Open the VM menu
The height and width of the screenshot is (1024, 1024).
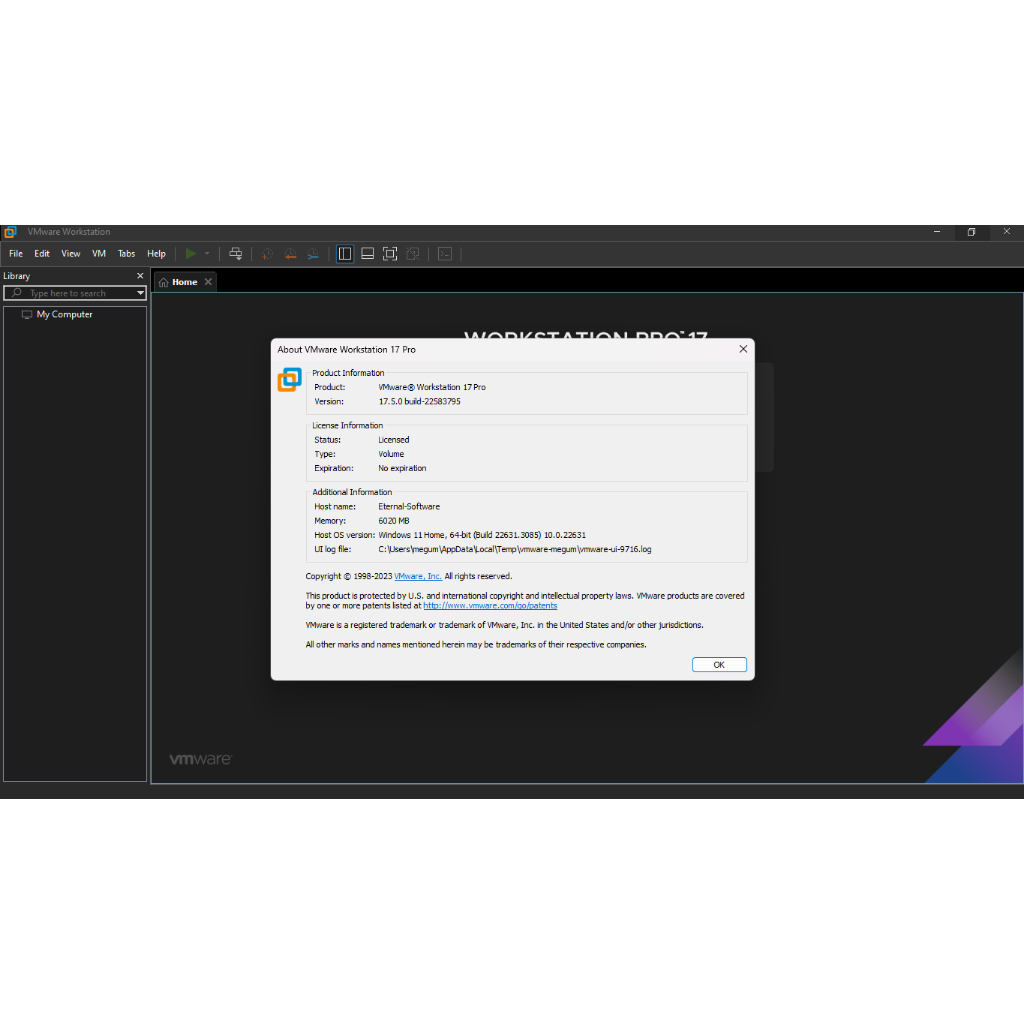point(99,253)
